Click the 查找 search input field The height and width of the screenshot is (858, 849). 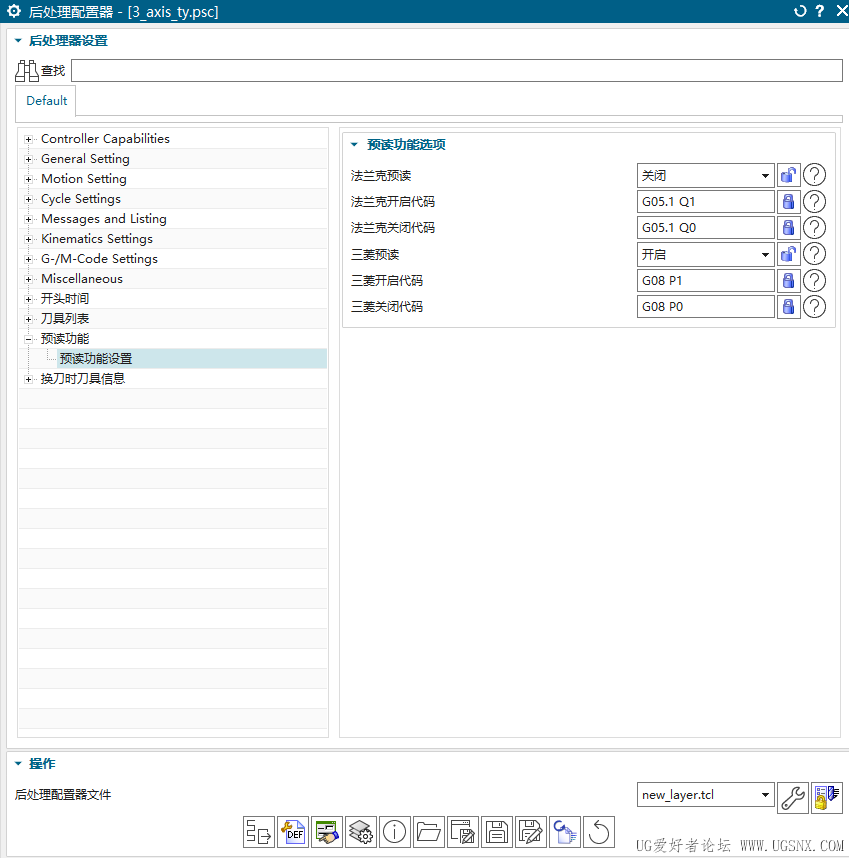click(x=456, y=71)
